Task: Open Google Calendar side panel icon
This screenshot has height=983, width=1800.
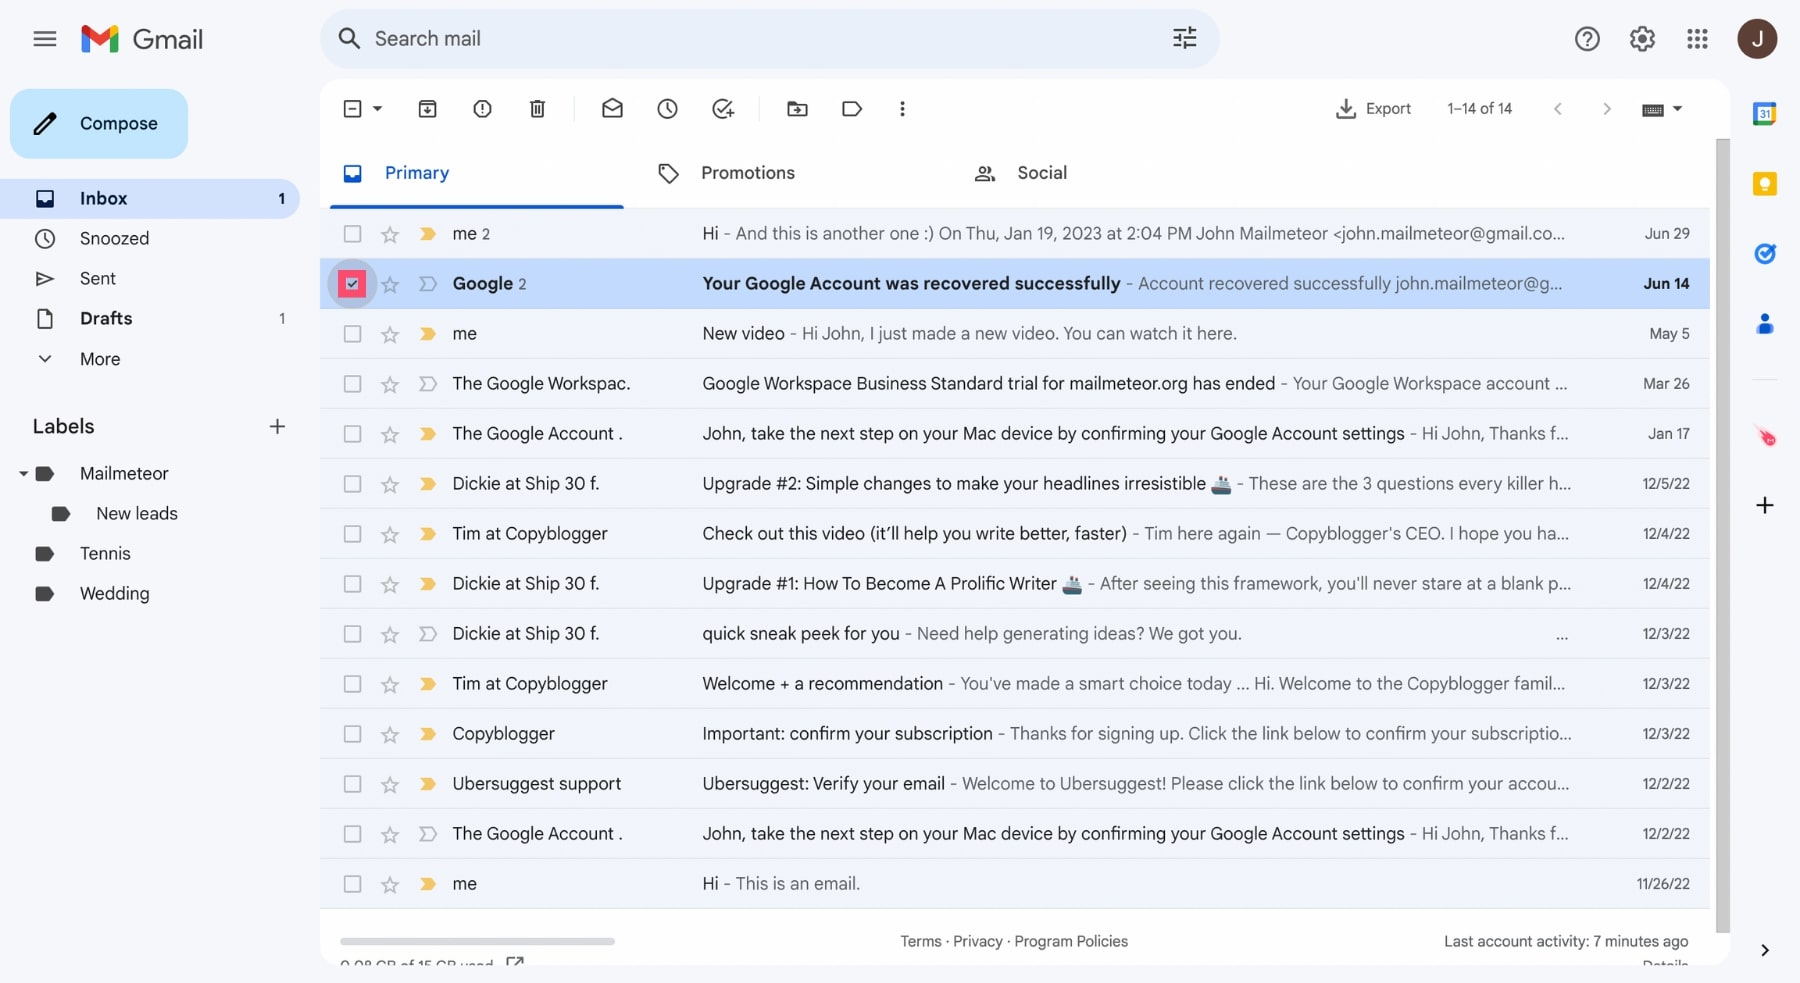Action: pyautogui.click(x=1765, y=114)
